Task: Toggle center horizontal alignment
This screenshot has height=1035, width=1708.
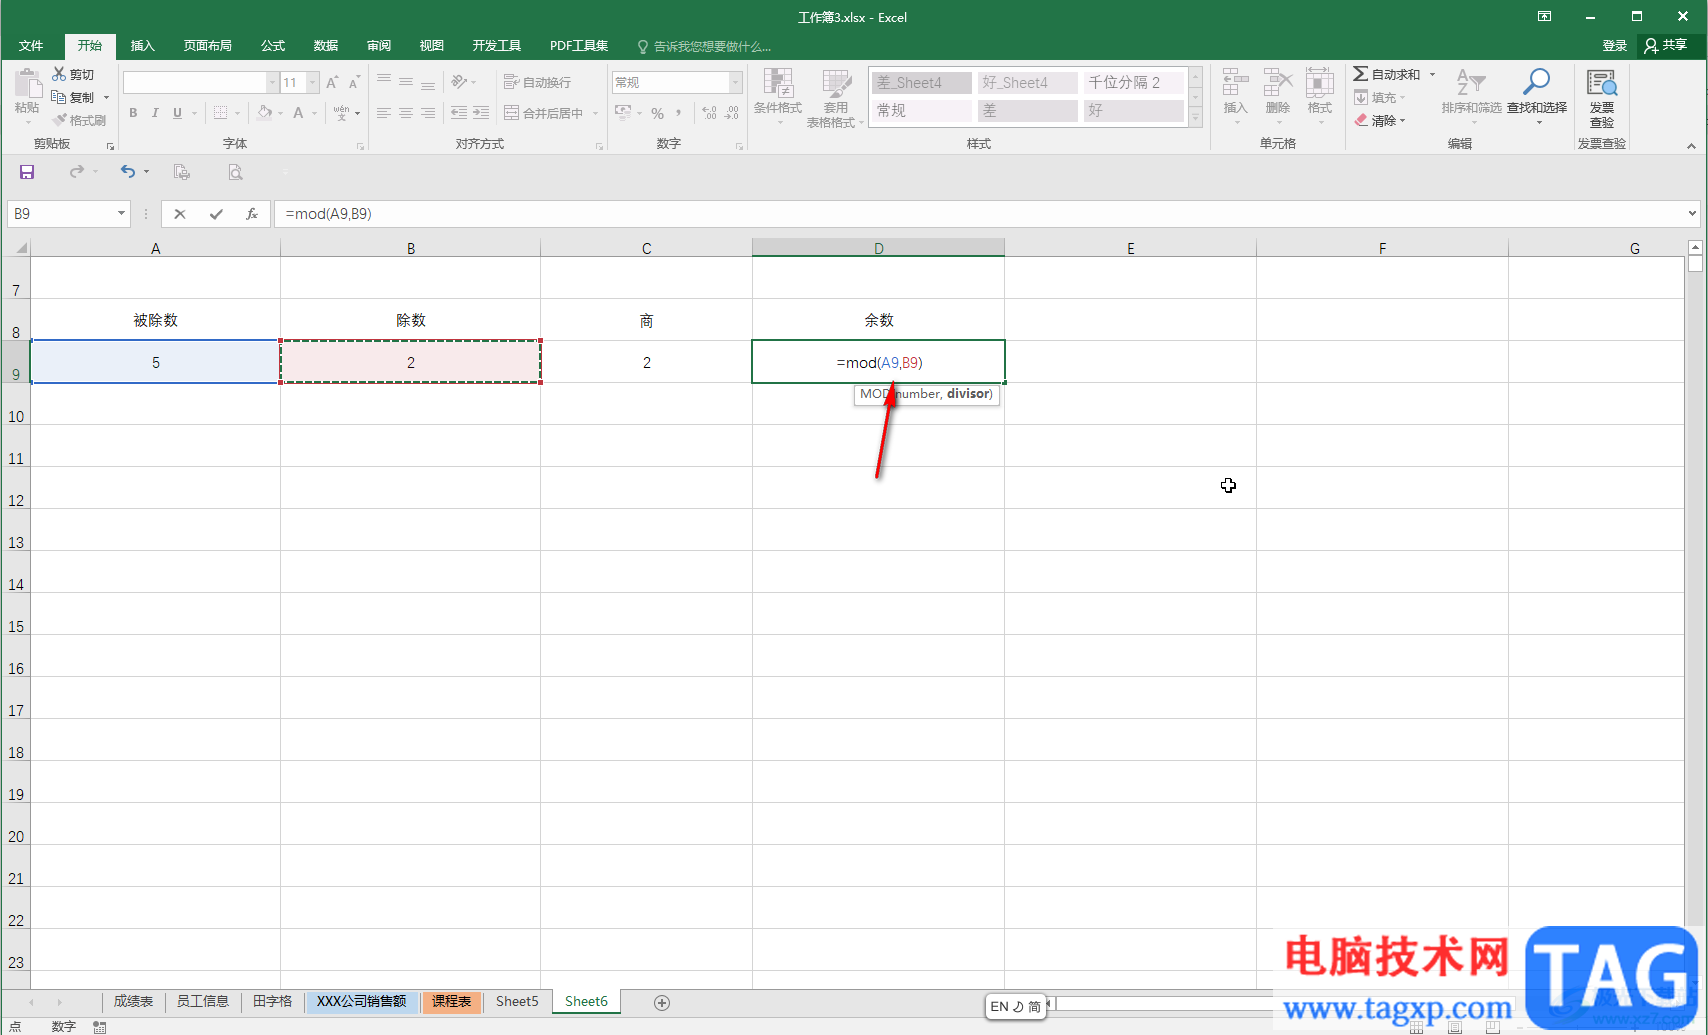Action: 406,113
